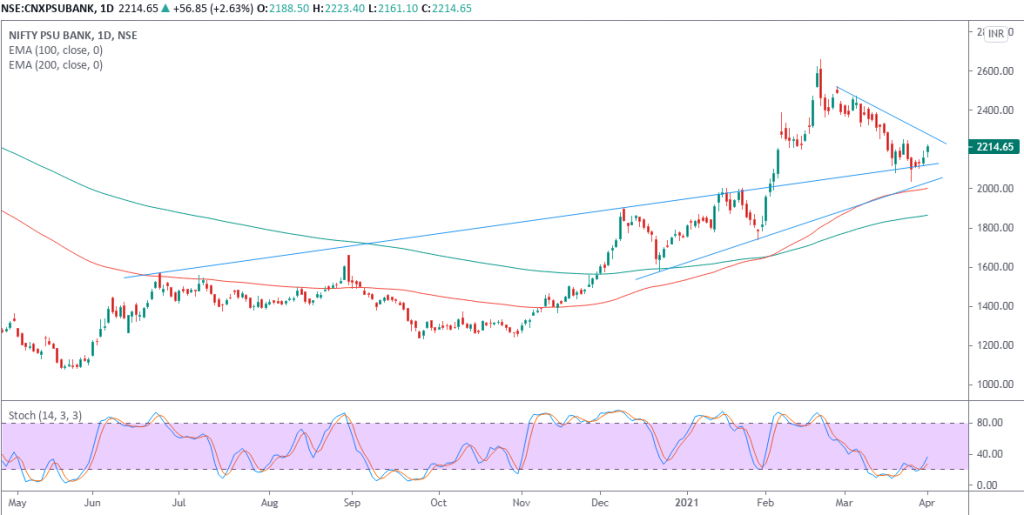Select the descending trendline from February peak

coord(890,114)
